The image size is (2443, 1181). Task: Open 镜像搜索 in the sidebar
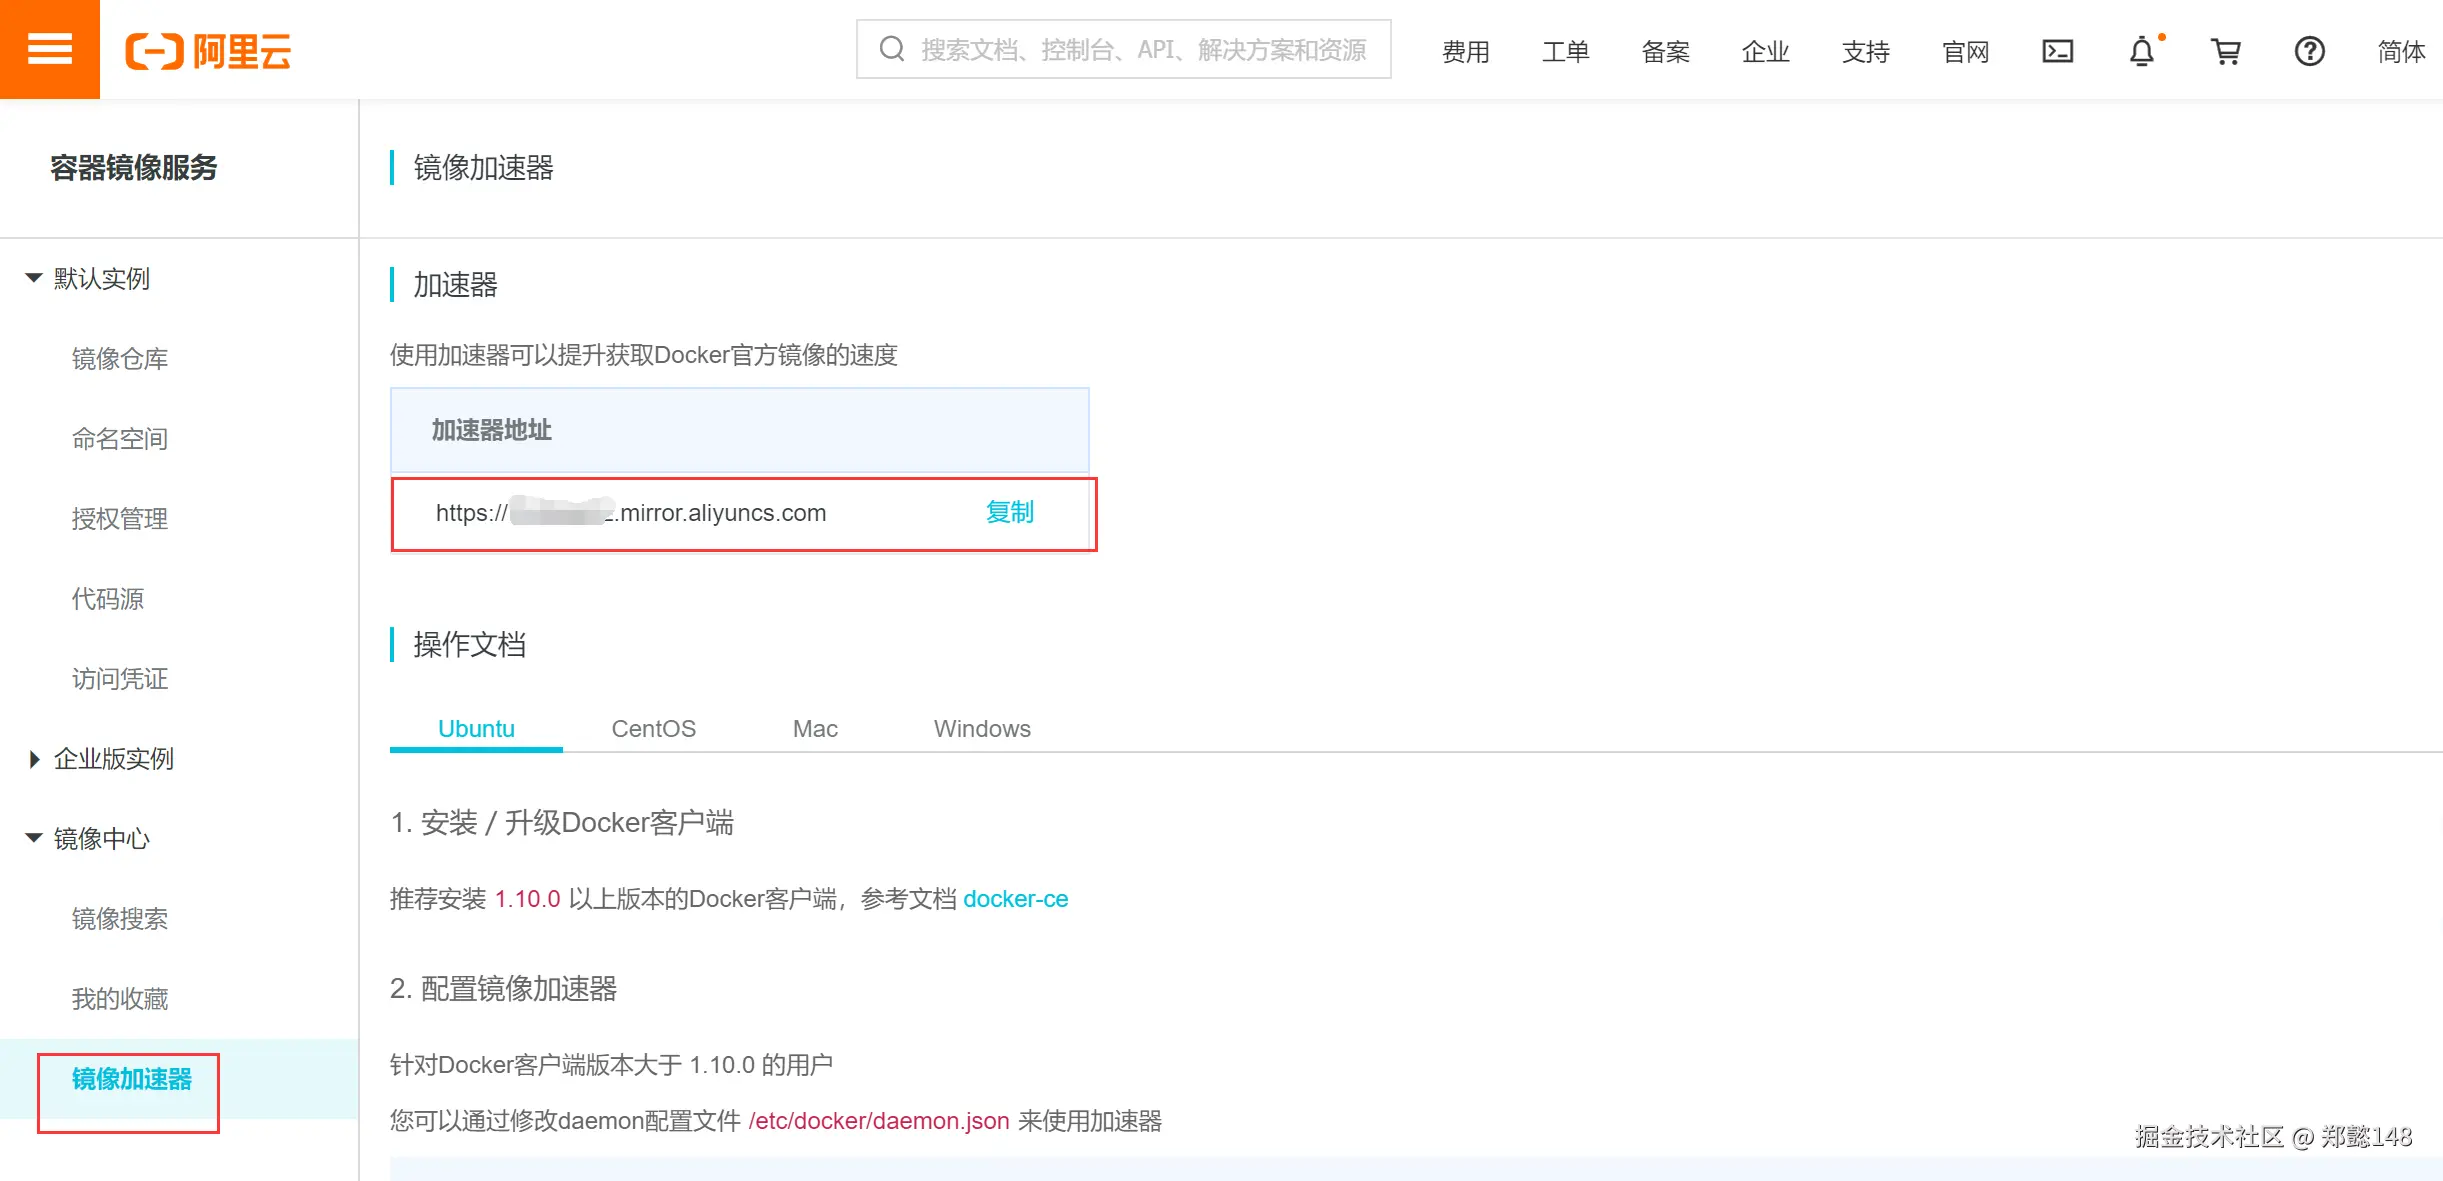pos(120,919)
